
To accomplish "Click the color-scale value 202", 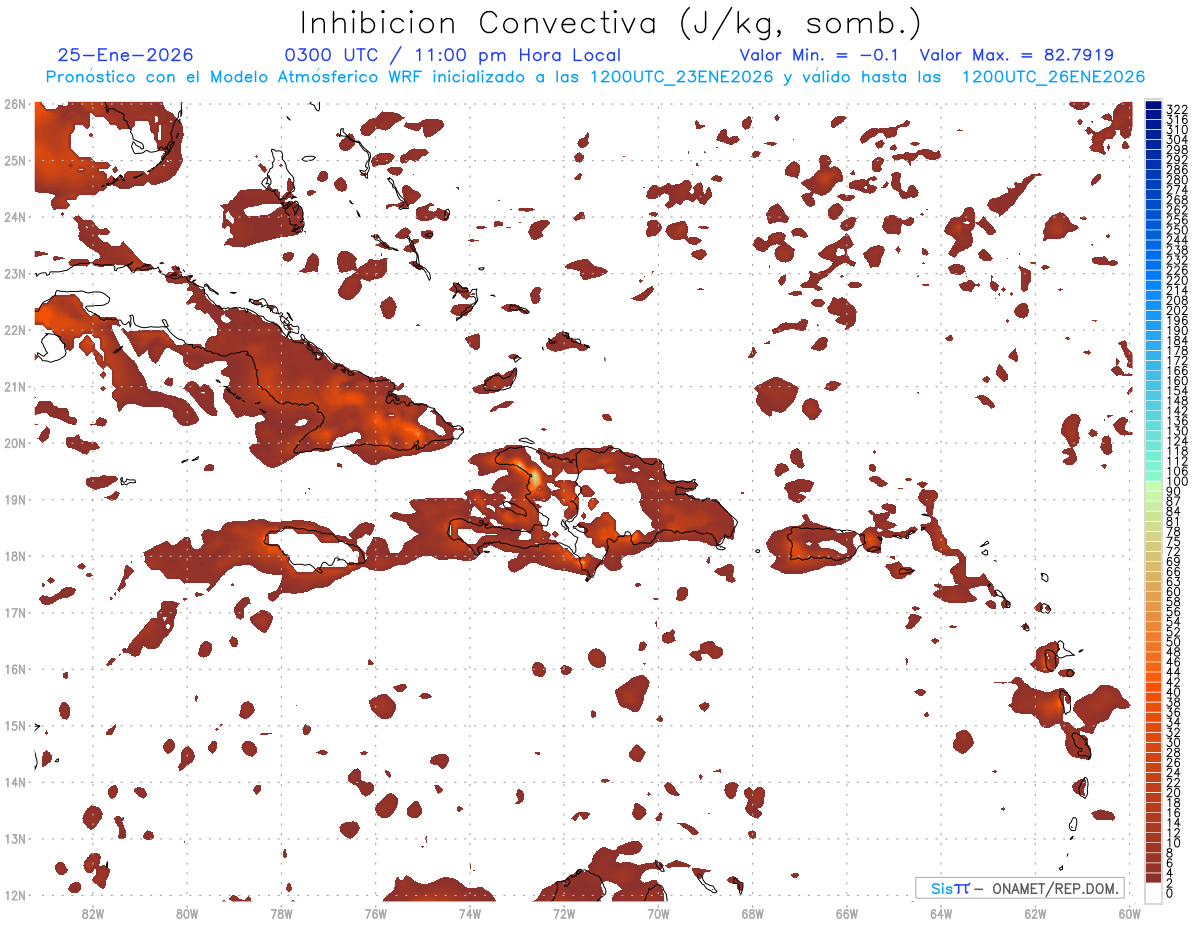I will (1177, 310).
